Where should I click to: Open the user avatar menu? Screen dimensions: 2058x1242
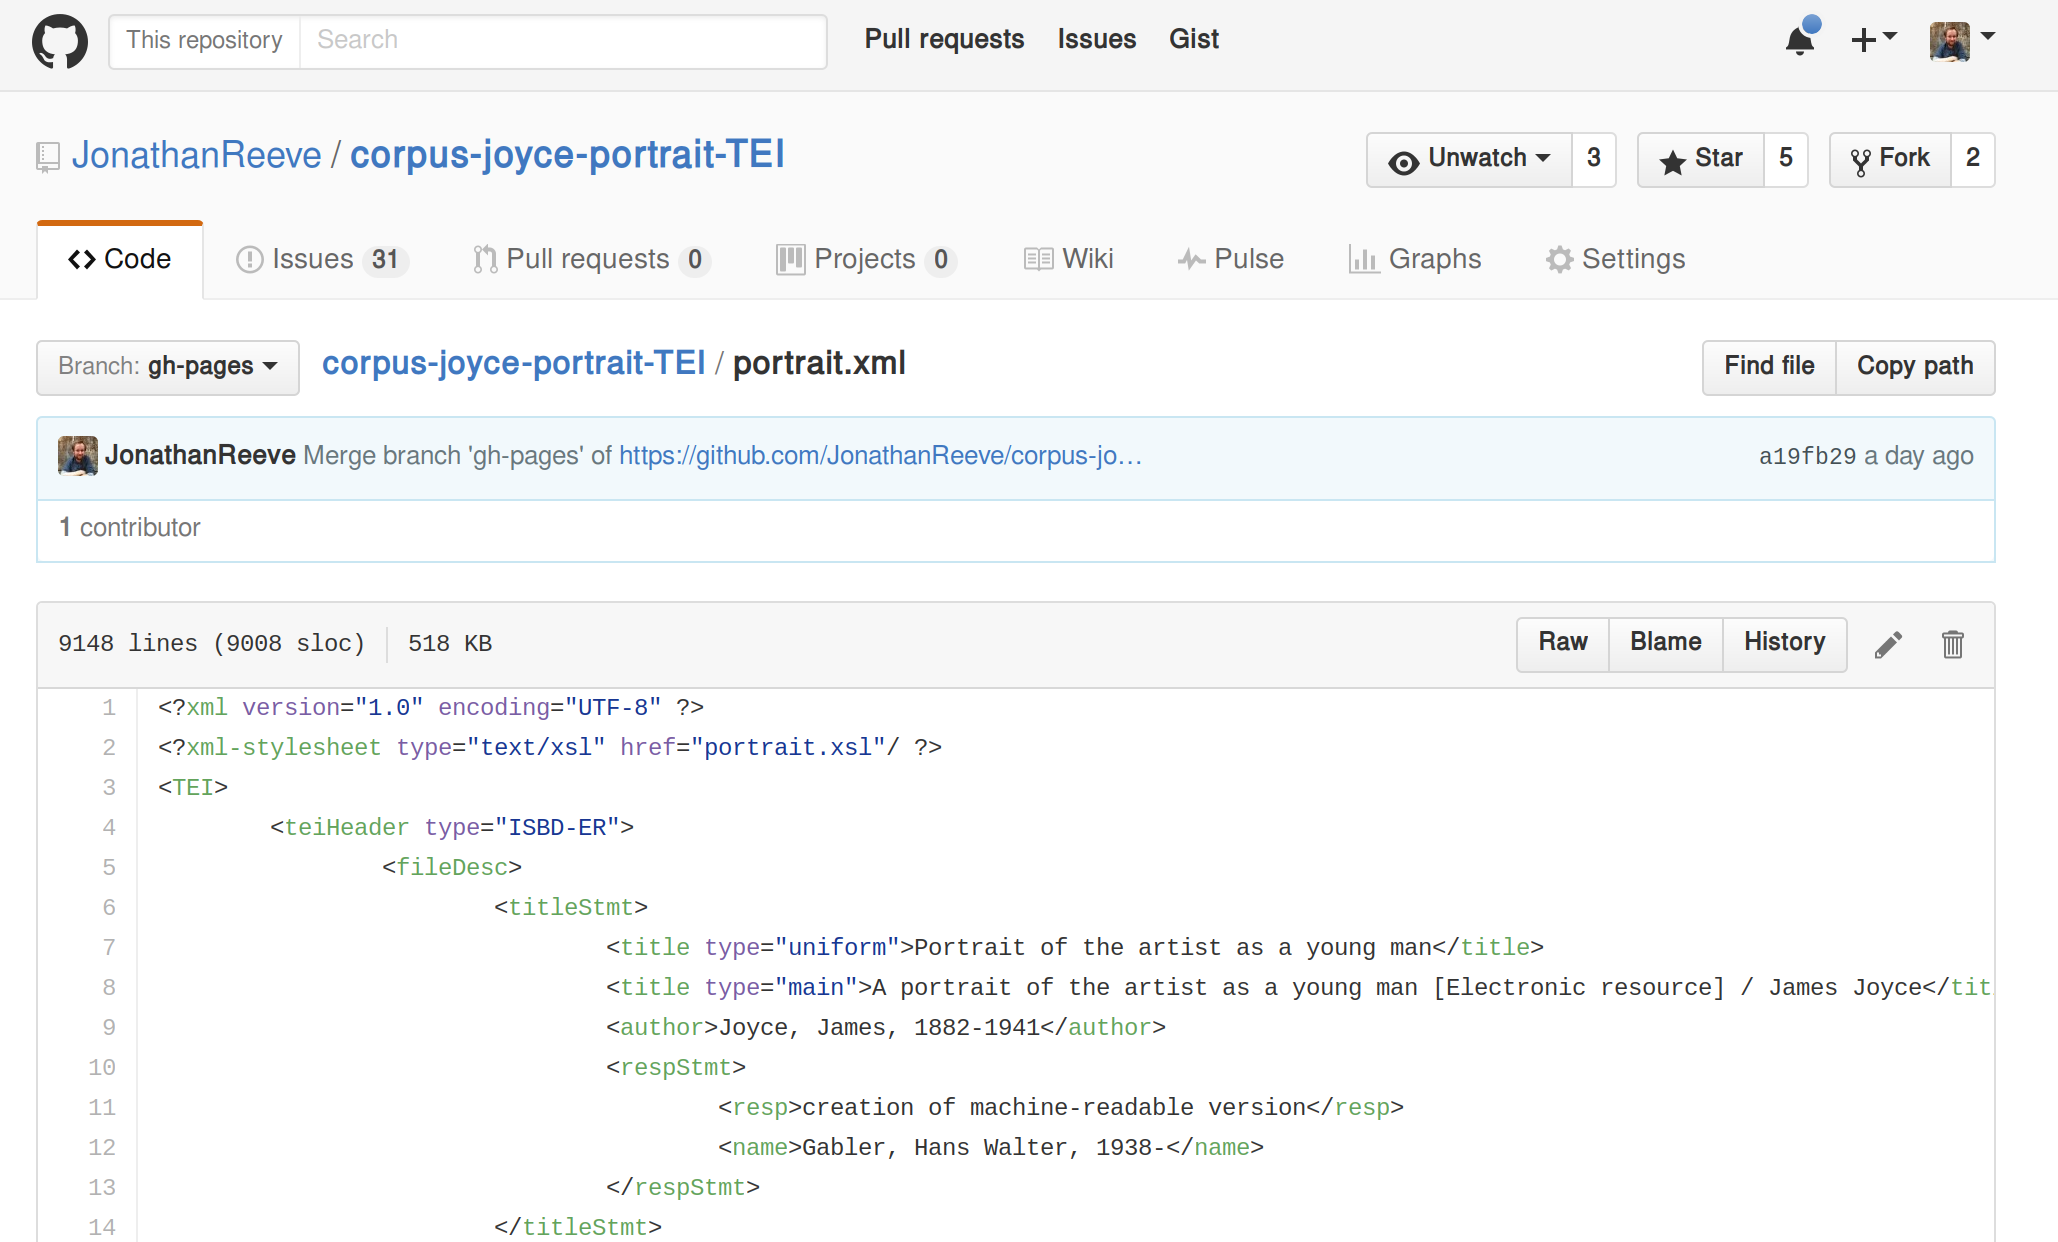[1962, 41]
